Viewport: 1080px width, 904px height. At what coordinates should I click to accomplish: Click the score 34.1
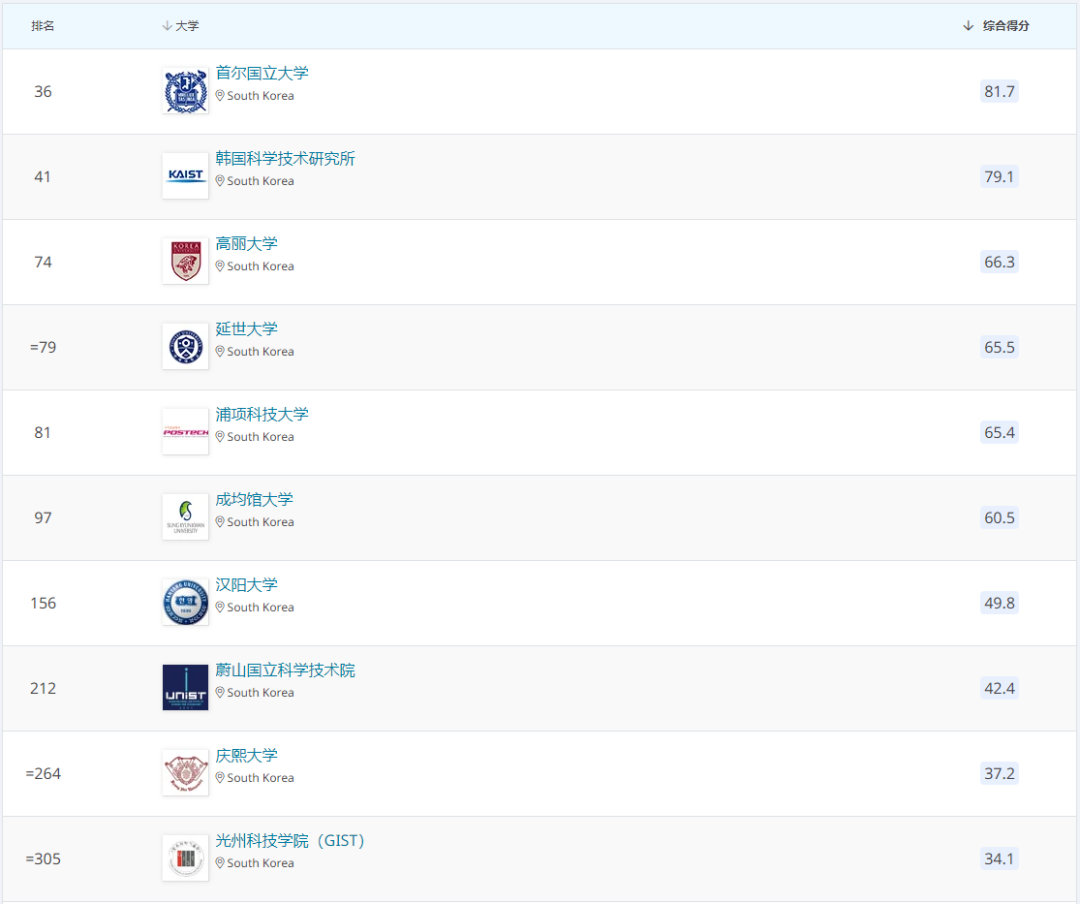tap(999, 859)
